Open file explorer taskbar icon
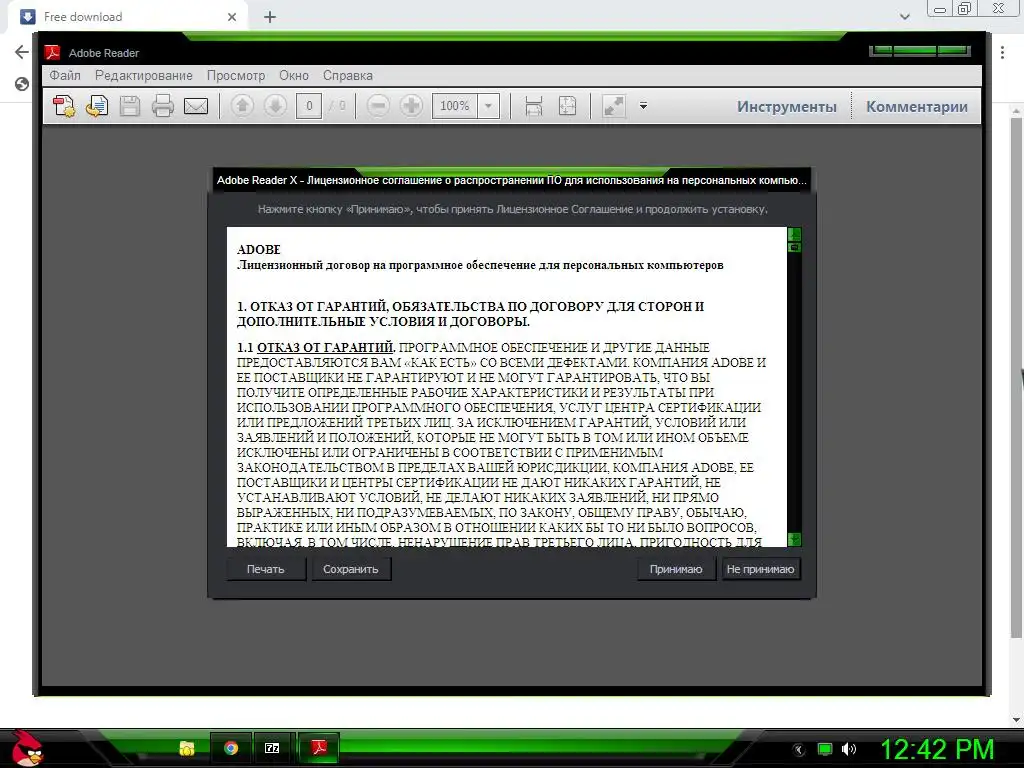Screen dimensions: 1024x768 (x=187, y=748)
